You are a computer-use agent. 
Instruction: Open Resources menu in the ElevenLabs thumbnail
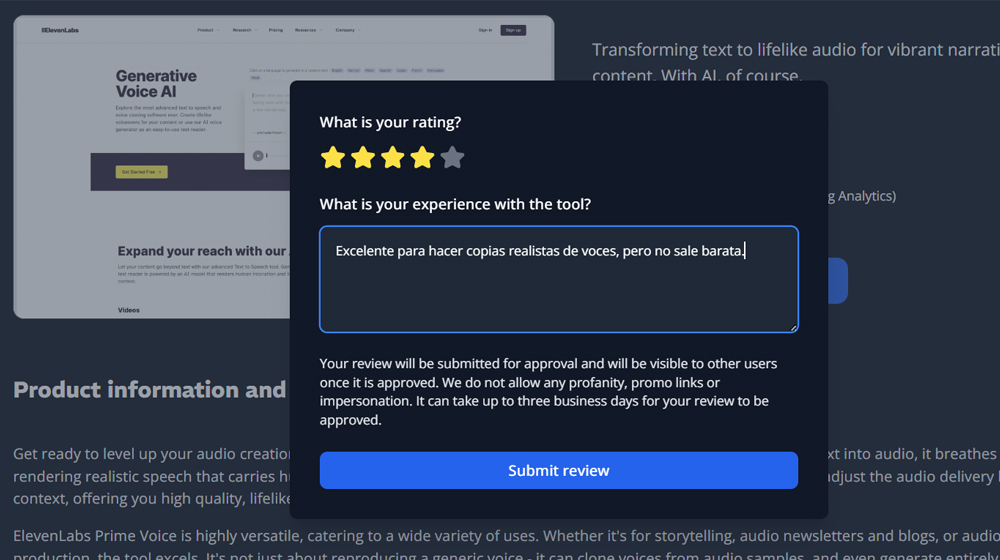pos(308,30)
